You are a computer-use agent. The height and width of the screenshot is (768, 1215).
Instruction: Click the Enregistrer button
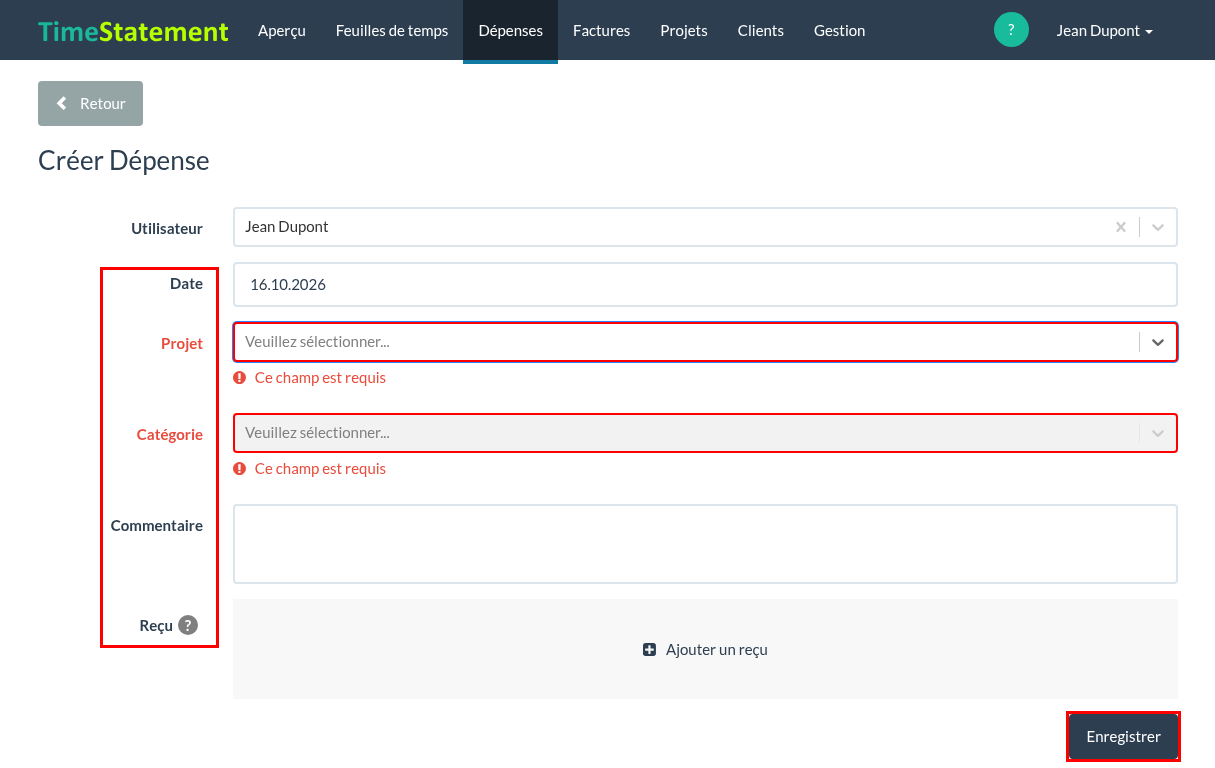point(1123,737)
